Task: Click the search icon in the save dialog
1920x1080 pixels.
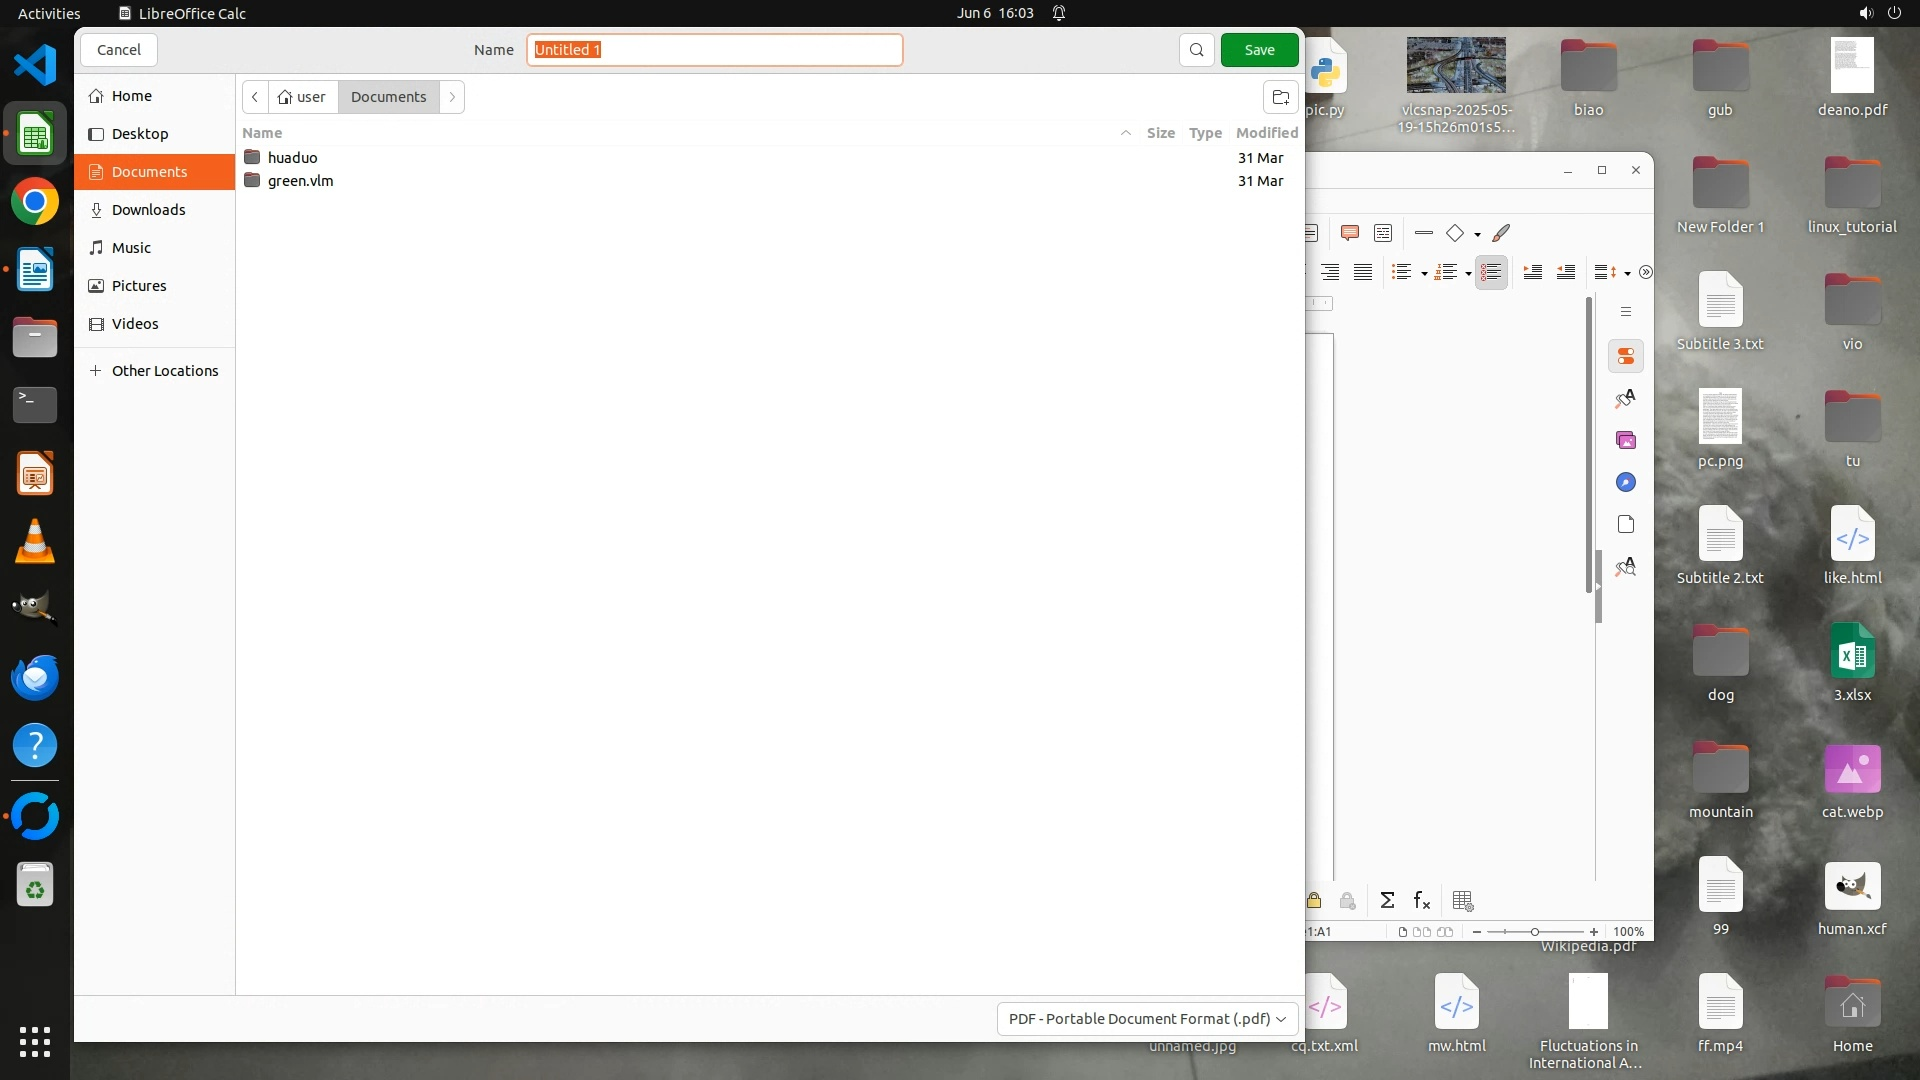Action: coord(1196,50)
